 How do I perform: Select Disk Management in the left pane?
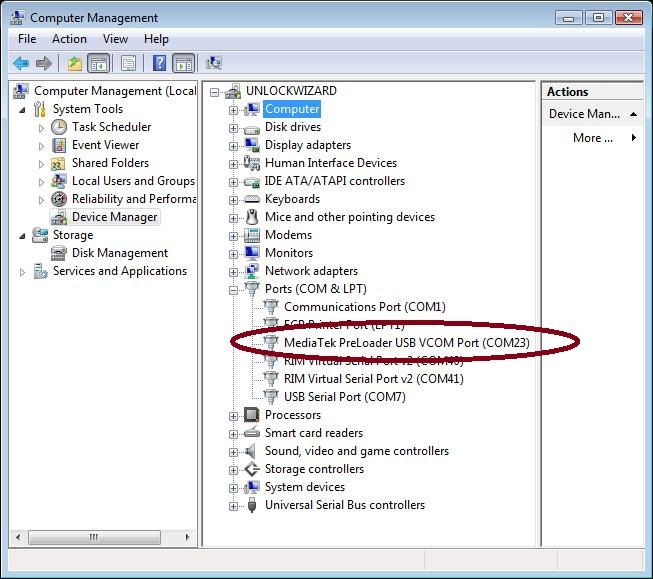[x=119, y=253]
